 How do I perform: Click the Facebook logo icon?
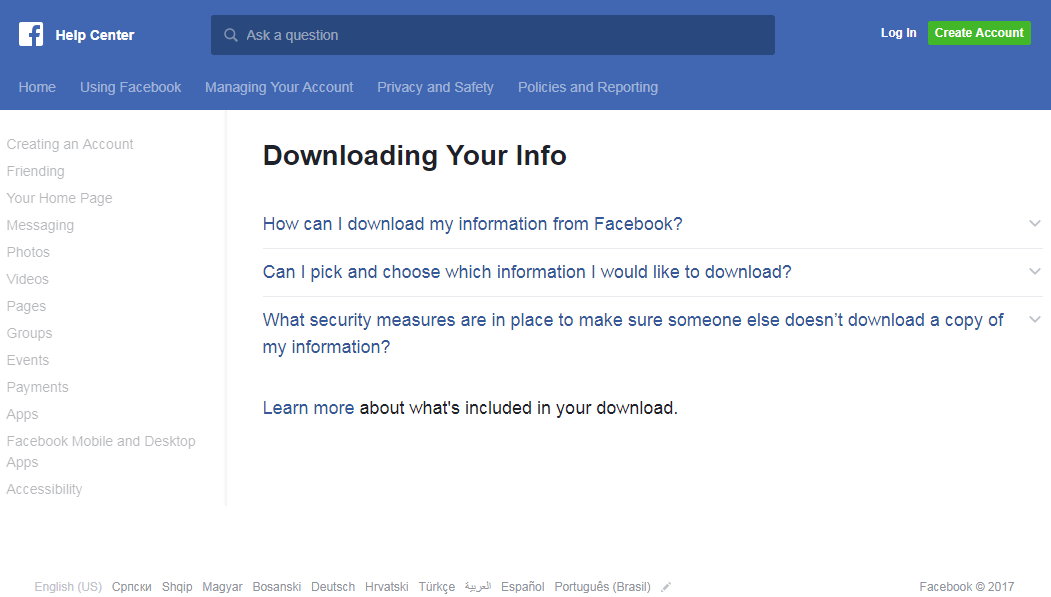[31, 35]
